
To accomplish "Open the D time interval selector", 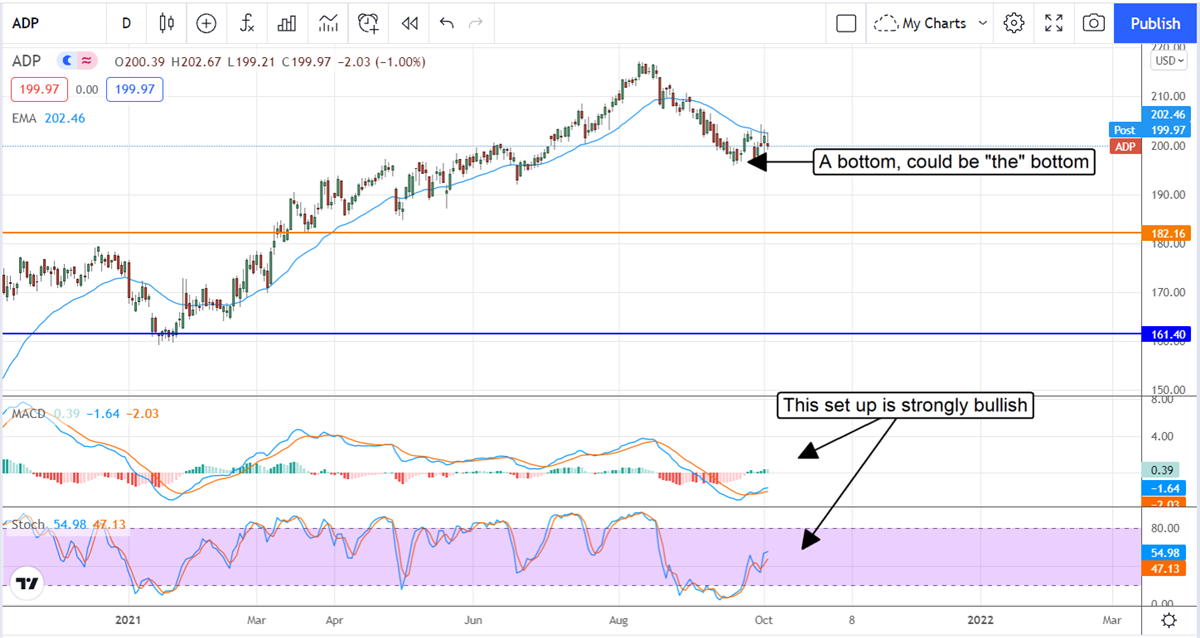I will [126, 22].
